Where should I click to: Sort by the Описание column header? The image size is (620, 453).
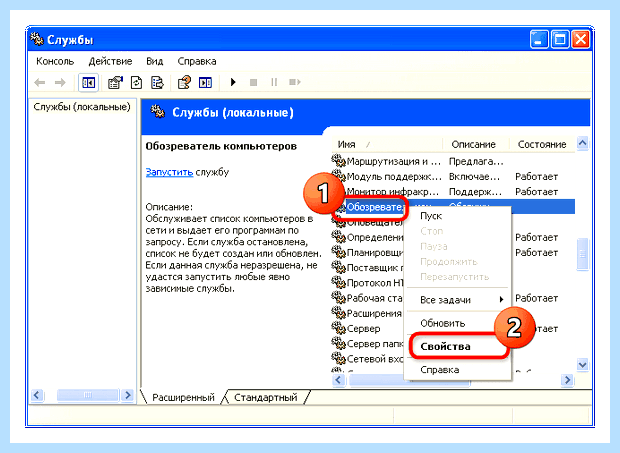tap(475, 144)
